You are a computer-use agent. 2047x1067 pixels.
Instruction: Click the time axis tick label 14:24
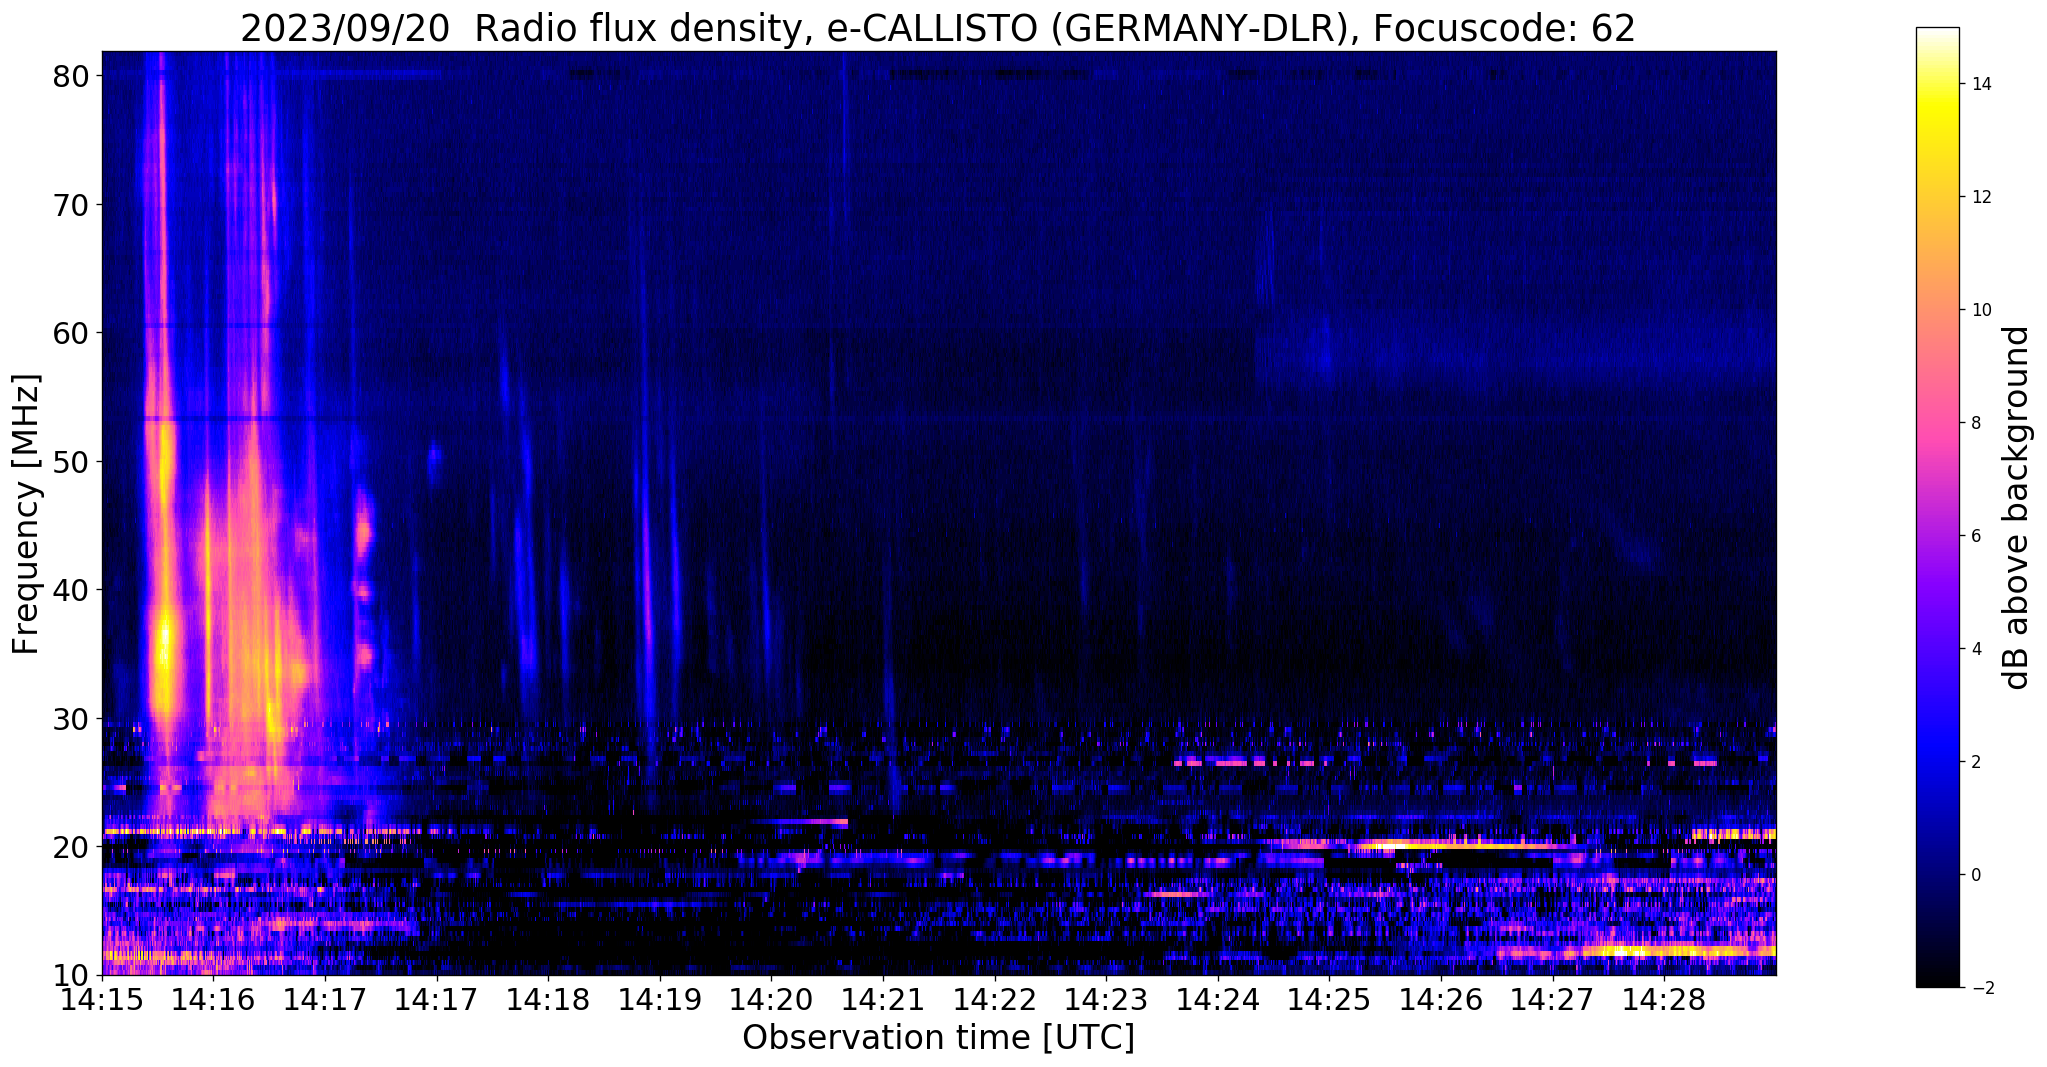tap(1218, 999)
